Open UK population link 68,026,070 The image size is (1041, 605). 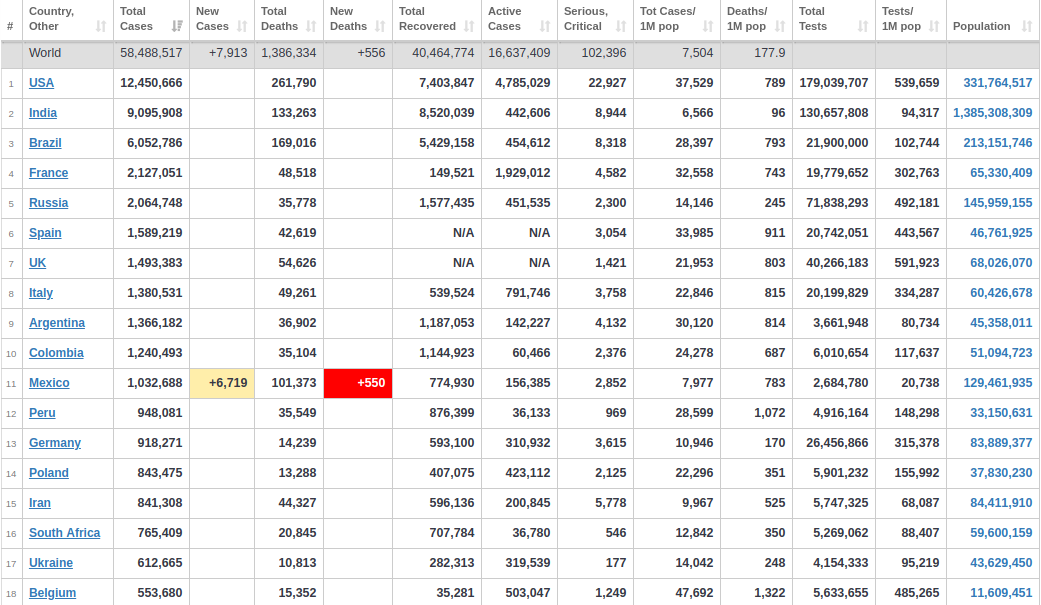click(1001, 263)
